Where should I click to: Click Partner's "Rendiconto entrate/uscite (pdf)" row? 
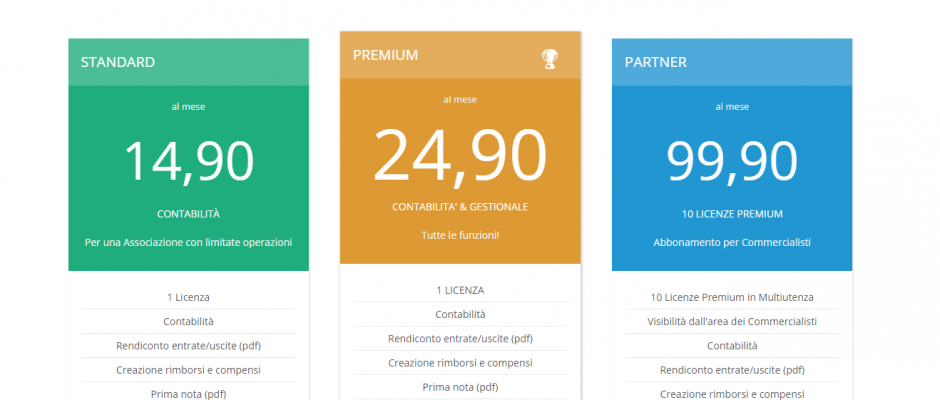pyautogui.click(x=732, y=370)
